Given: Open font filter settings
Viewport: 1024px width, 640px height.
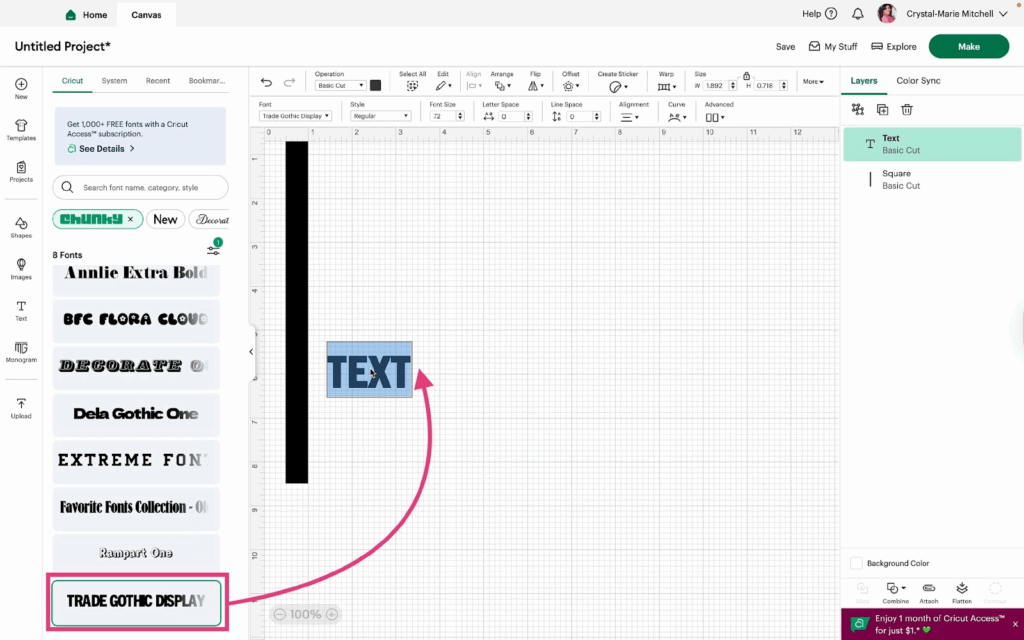Looking at the screenshot, I should [x=214, y=249].
